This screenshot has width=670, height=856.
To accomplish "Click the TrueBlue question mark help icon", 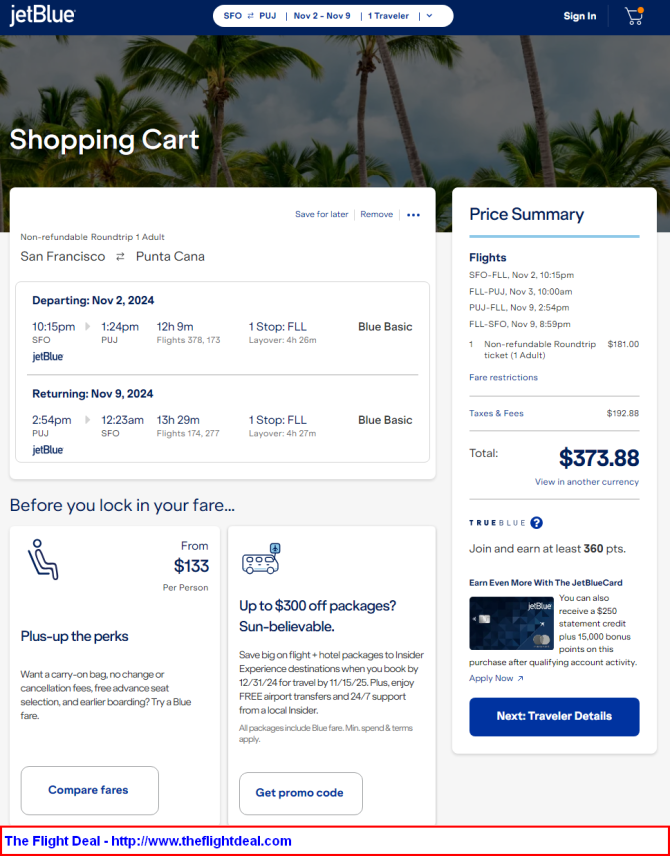I will tap(537, 523).
